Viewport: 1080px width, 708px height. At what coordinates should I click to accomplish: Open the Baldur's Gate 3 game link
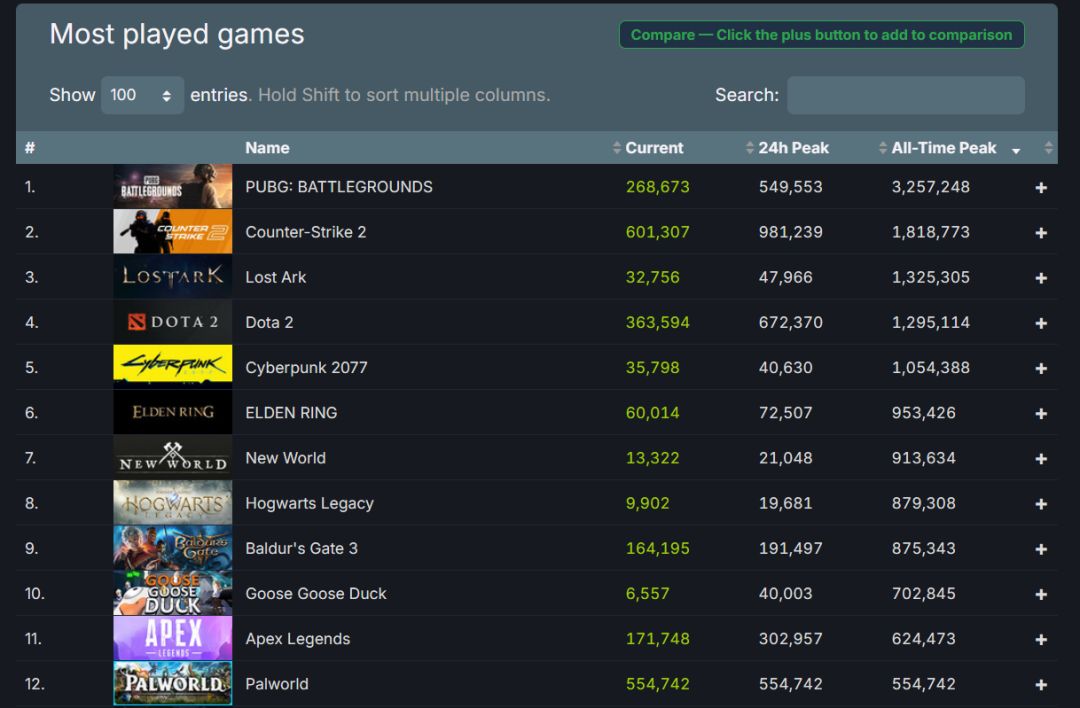coord(302,548)
